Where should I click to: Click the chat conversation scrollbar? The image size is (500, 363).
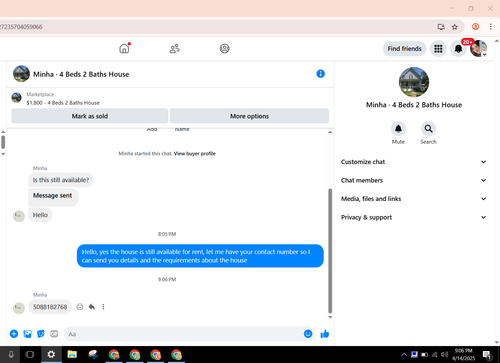[330, 251]
